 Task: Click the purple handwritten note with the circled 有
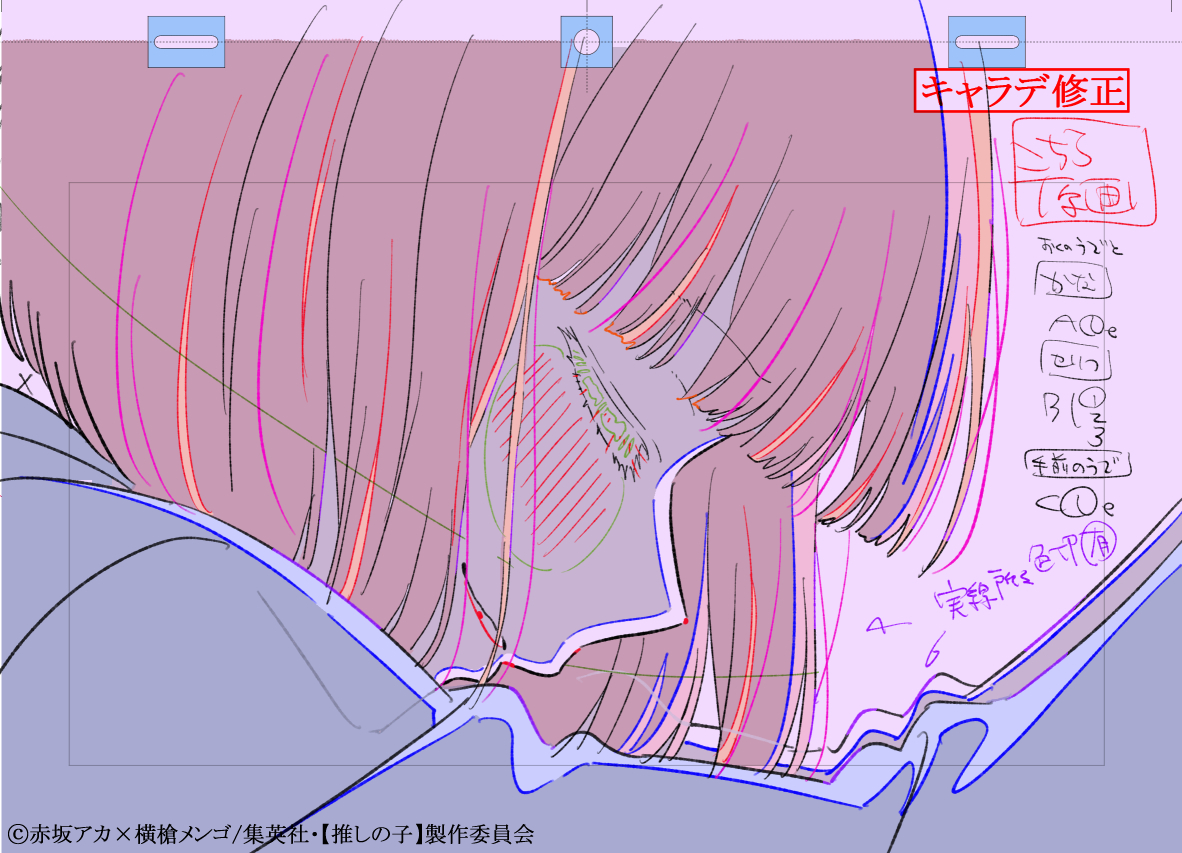(x=1025, y=569)
